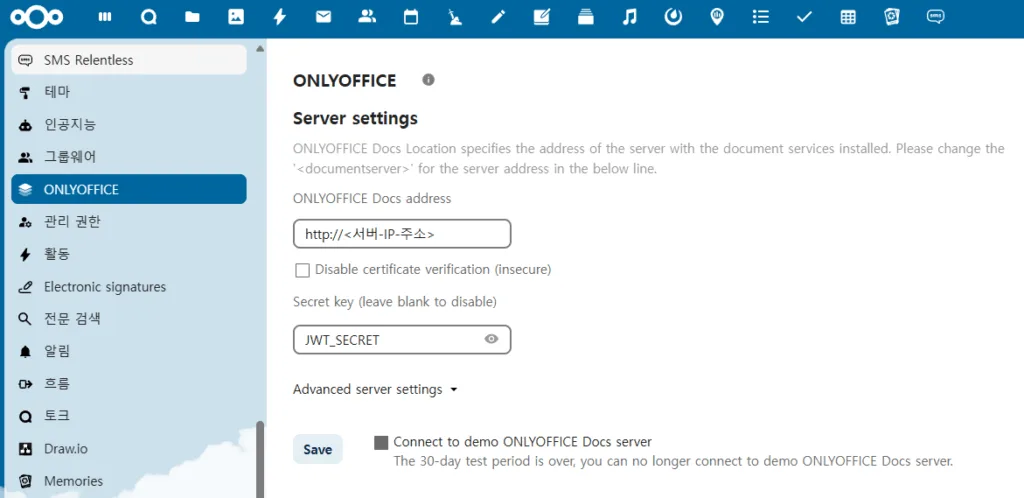This screenshot has width=1024, height=498.
Task: Click the Secret key input field
Action: 402,339
